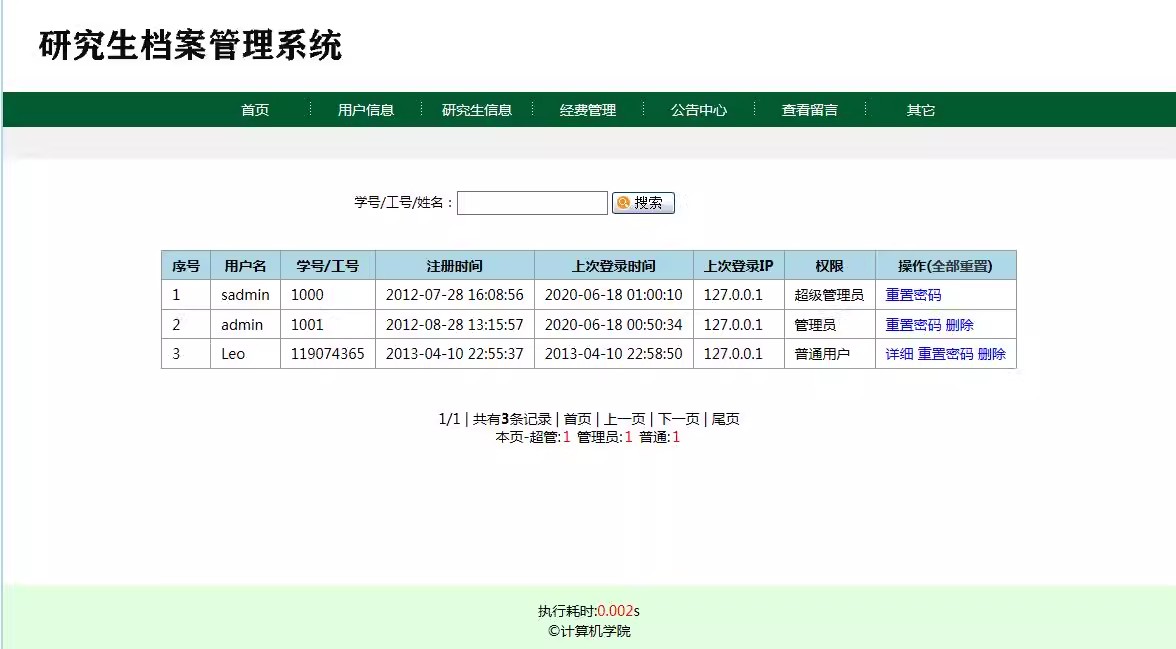Click the 119074365 student number cell
Image resolution: width=1176 pixels, height=649 pixels.
pyautogui.click(x=328, y=354)
